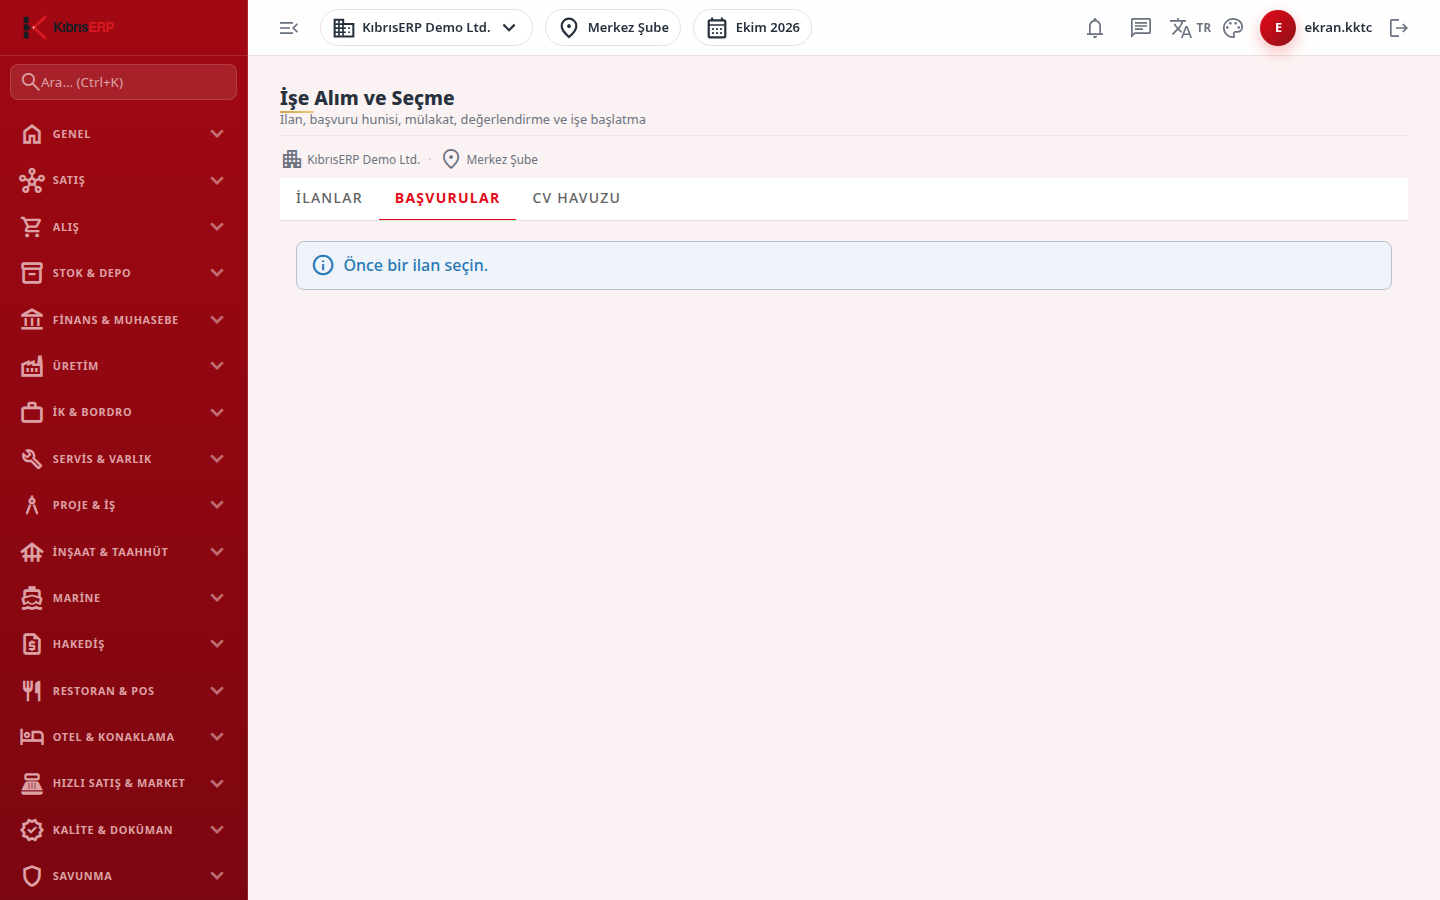
Task: Log out using the exit icon
Action: coord(1399,28)
